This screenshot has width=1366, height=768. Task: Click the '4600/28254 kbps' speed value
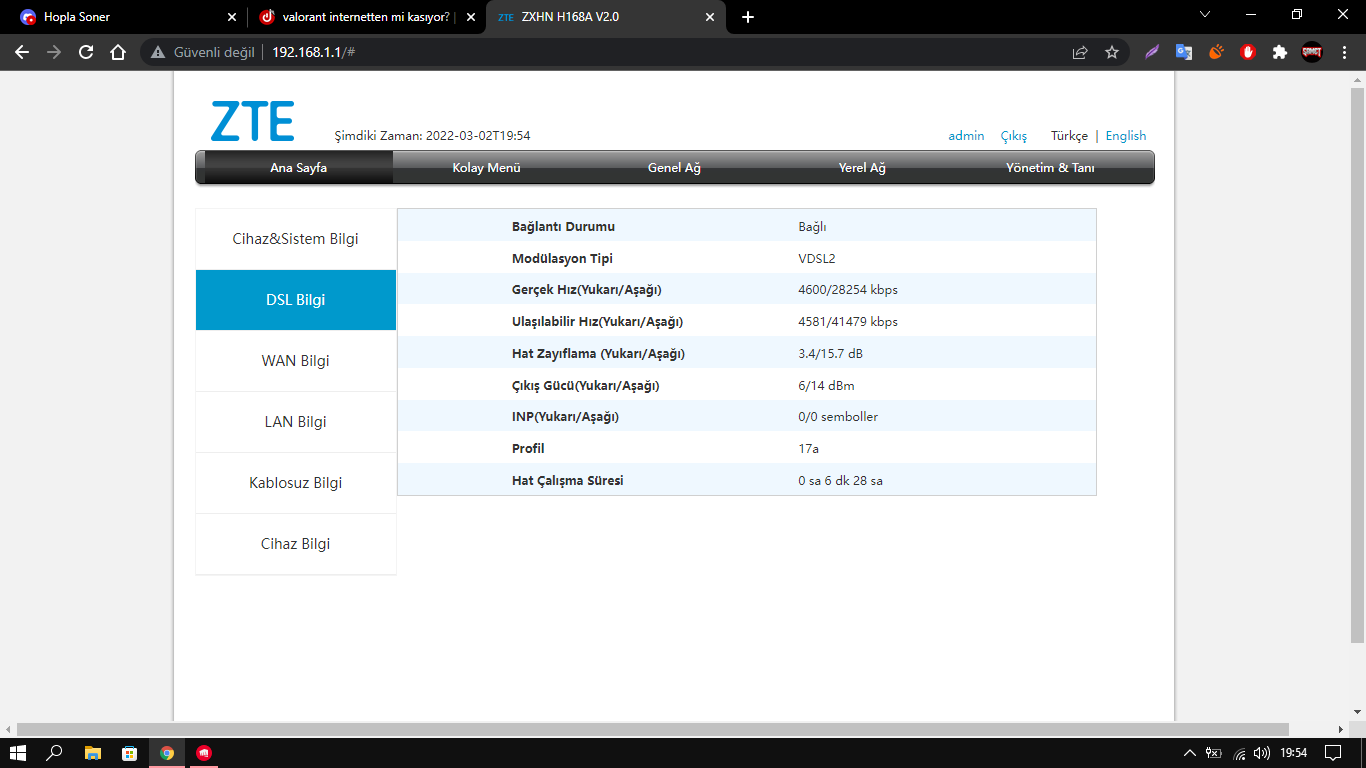coord(848,290)
